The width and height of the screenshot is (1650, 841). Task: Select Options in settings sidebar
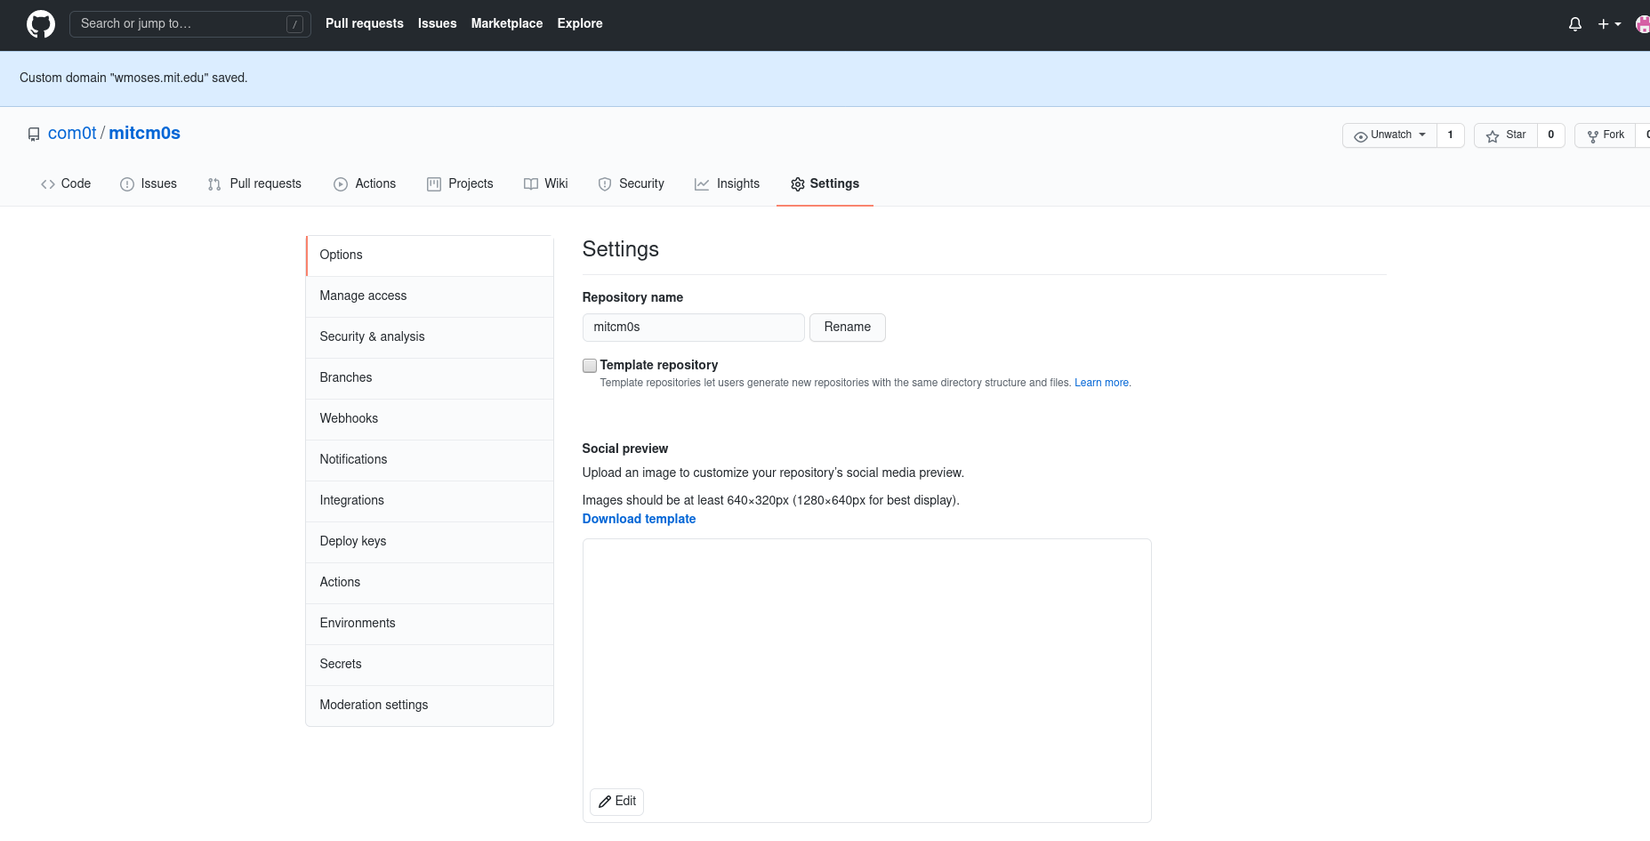[430, 256]
